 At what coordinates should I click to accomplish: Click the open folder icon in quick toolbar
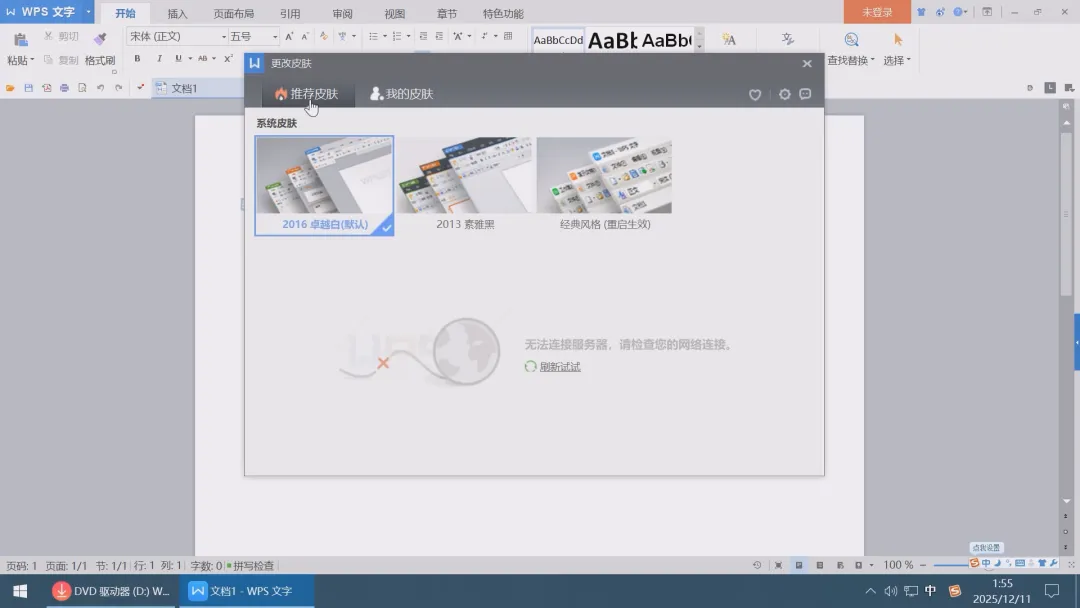click(x=10, y=88)
